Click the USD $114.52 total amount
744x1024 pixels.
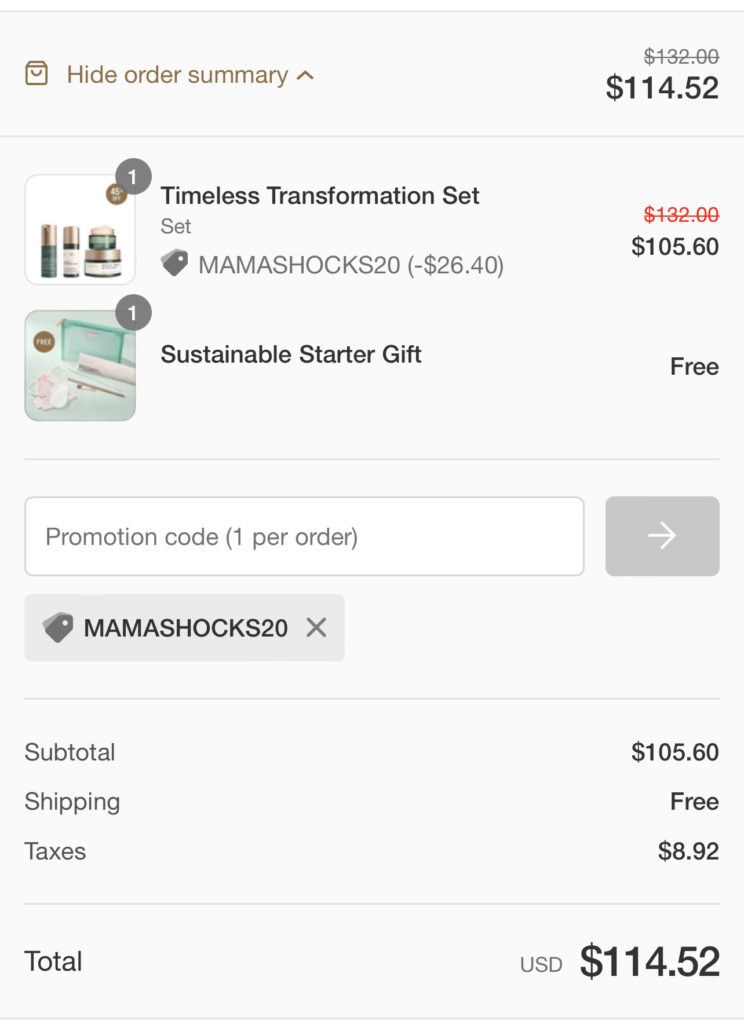[x=649, y=962]
